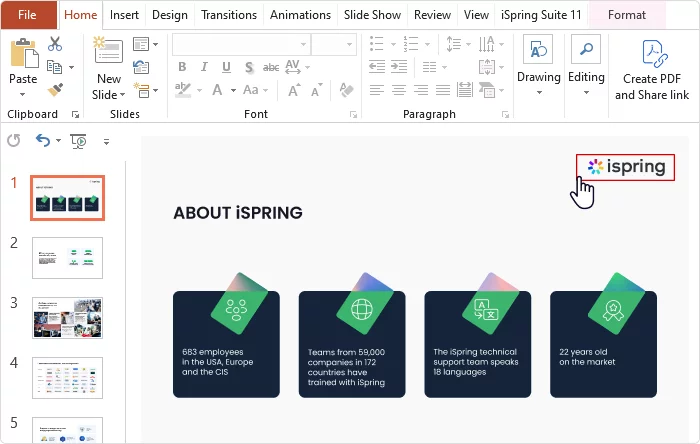Increase font size with large A
The width and height of the screenshot is (700, 444).
pyautogui.click(x=294, y=91)
